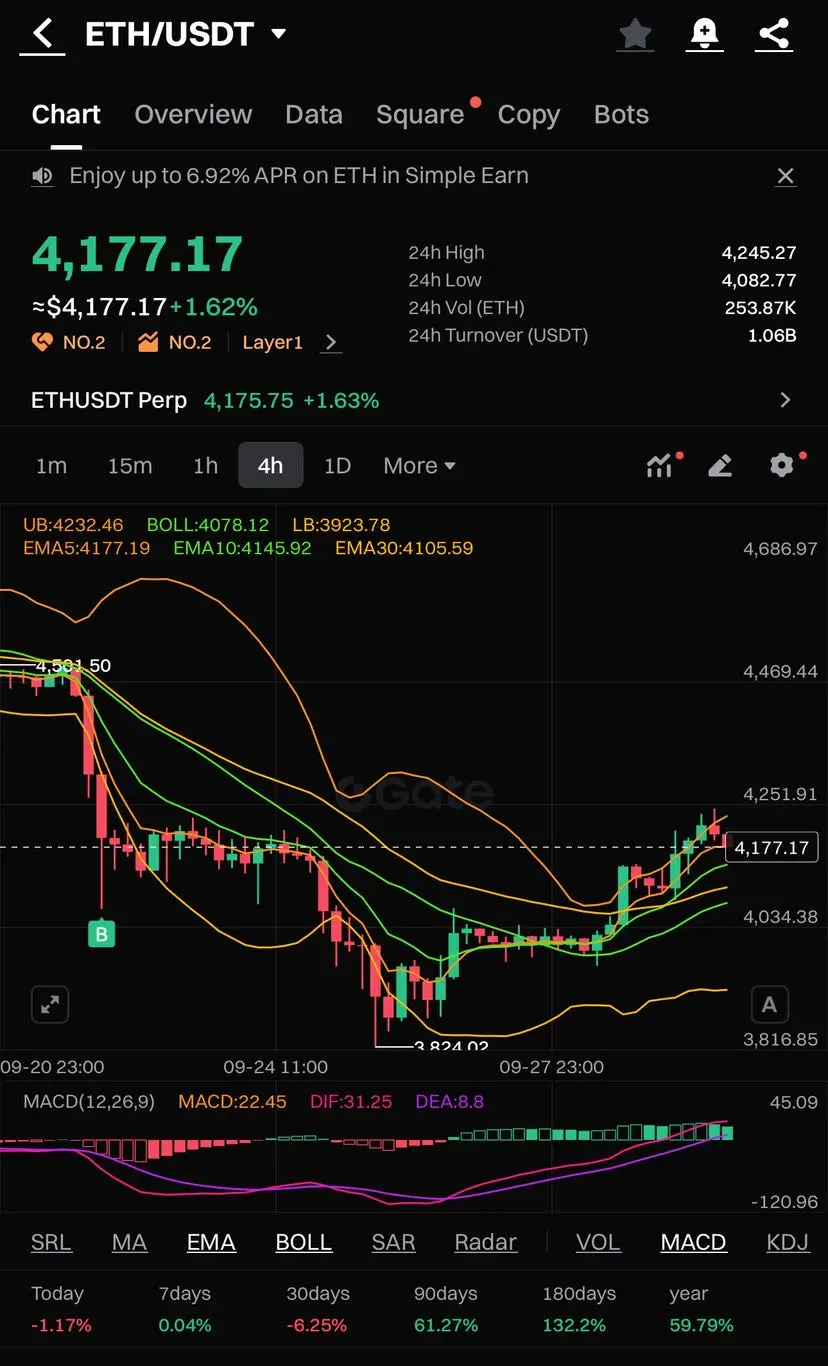Open the Layer1 category tag
This screenshot has height=1366, width=828.
(272, 342)
